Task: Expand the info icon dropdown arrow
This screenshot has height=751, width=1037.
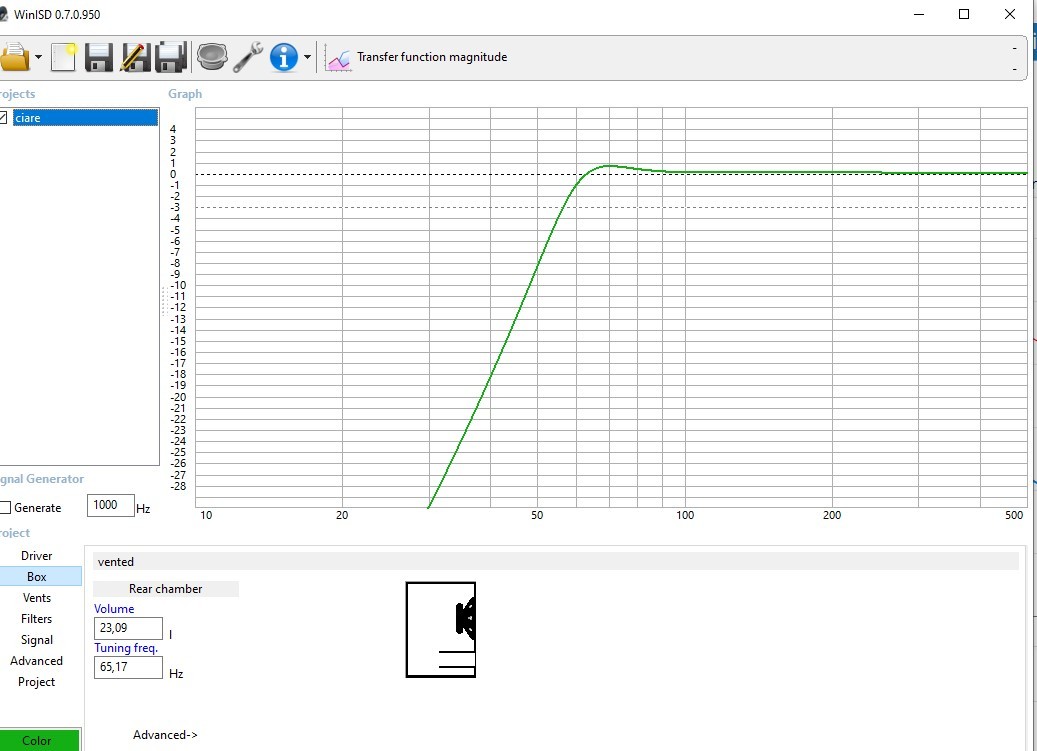Action: click(307, 58)
